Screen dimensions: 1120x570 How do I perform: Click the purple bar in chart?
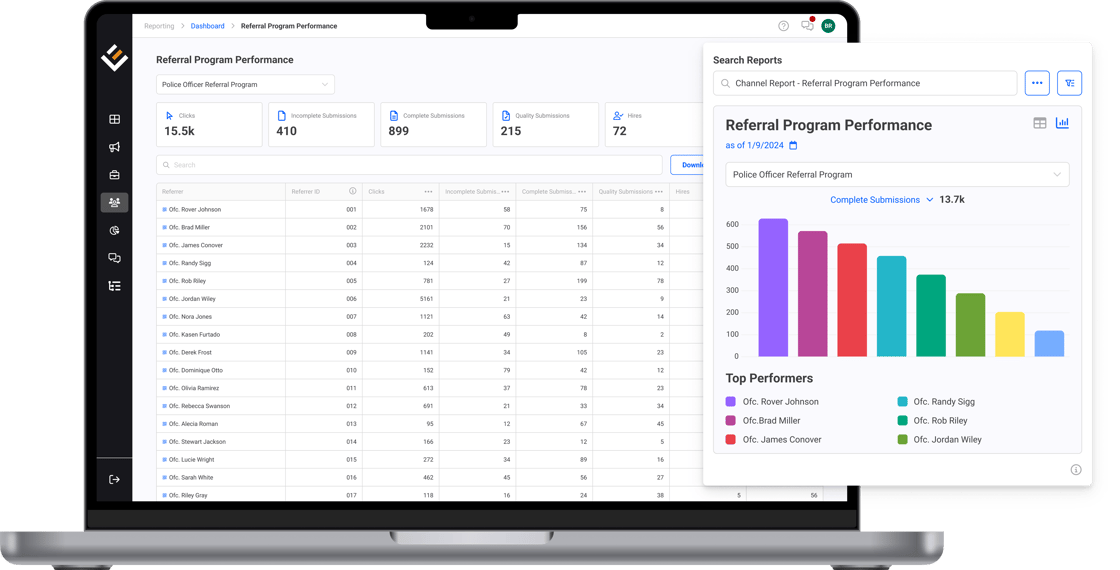pos(773,287)
